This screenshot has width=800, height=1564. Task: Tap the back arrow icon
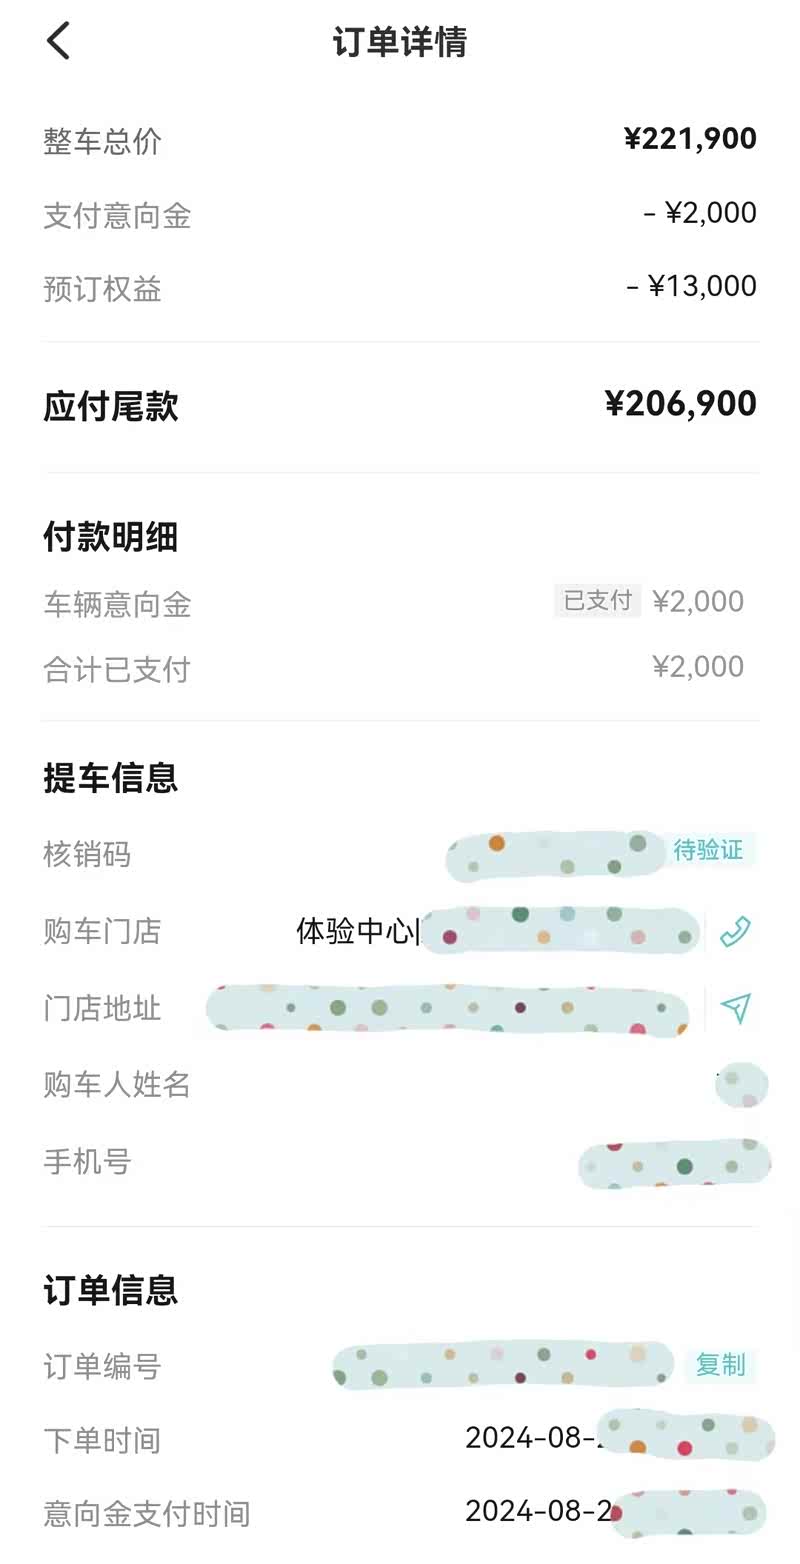click(x=59, y=41)
